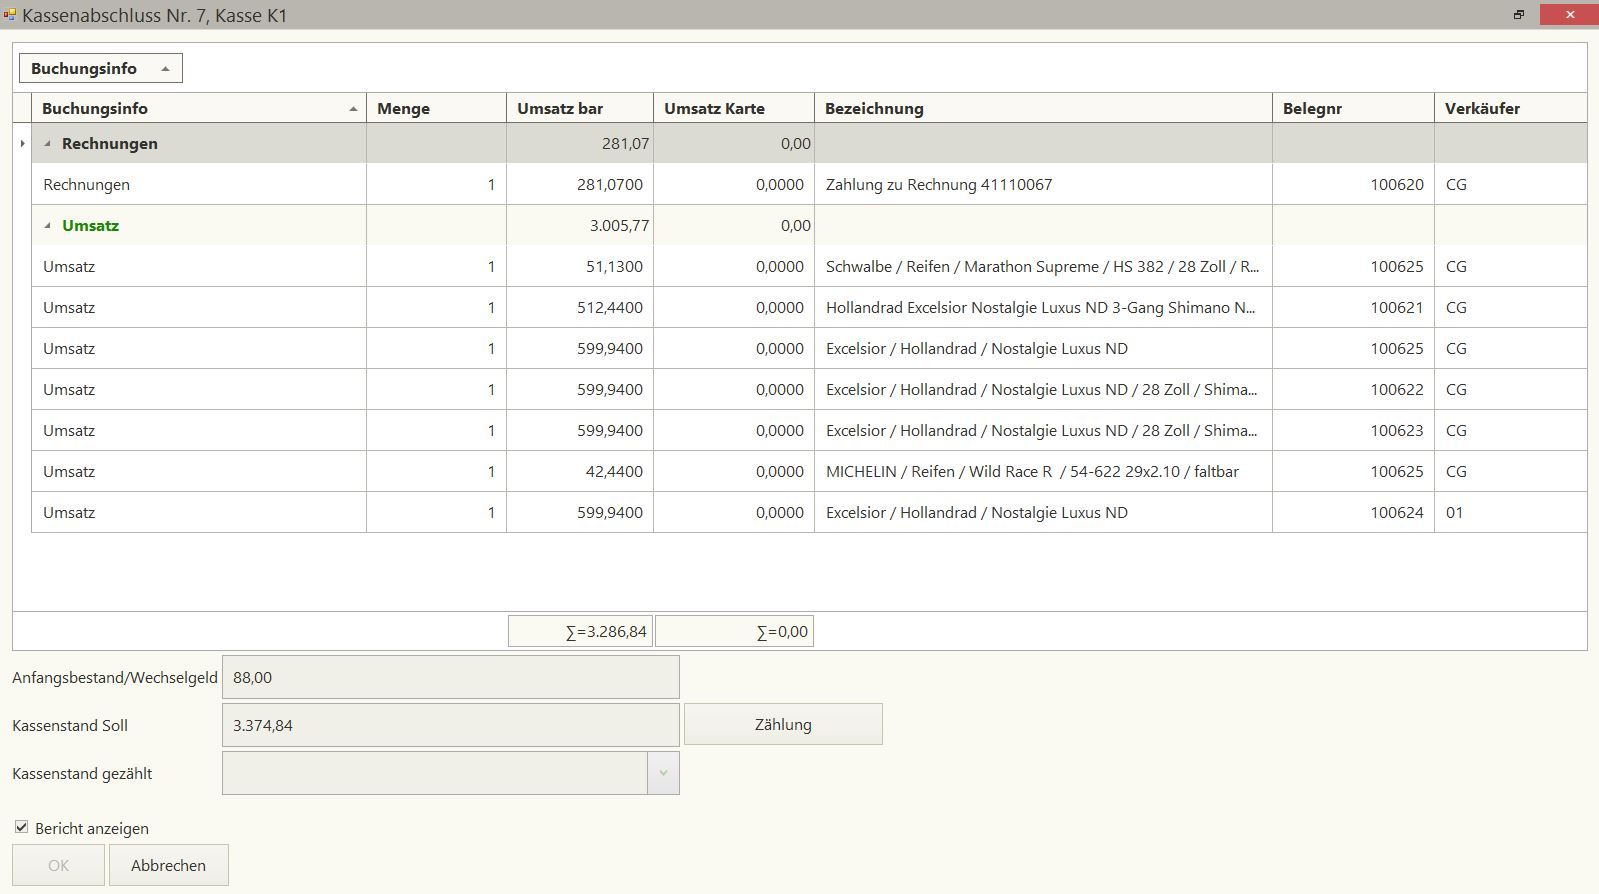The height and width of the screenshot is (894, 1599).
Task: Click the Abbrechen button
Action: pyautogui.click(x=168, y=865)
